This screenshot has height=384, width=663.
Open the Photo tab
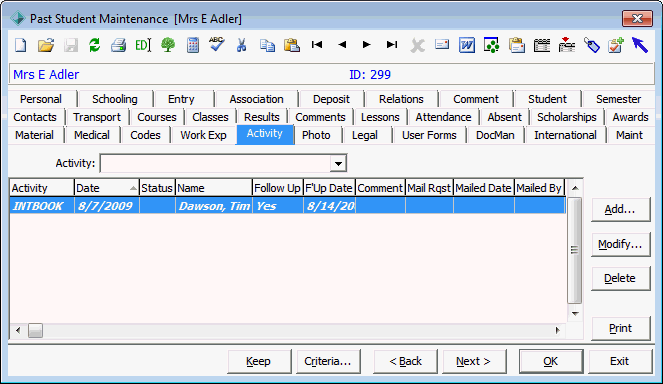[316, 135]
